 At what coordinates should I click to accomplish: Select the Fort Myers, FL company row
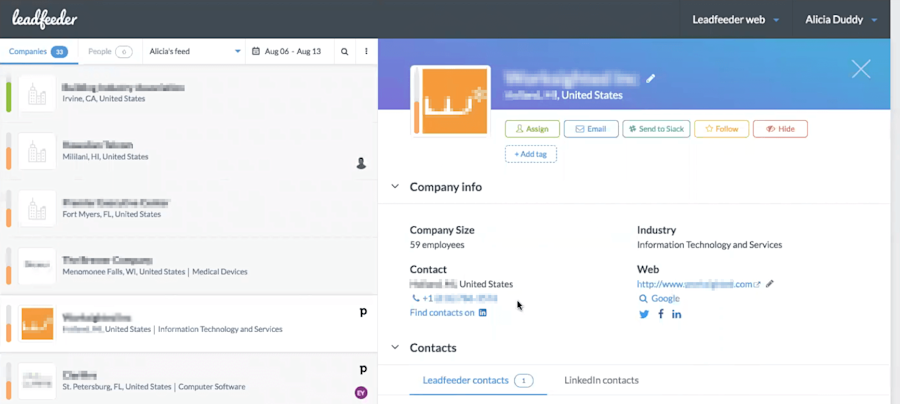[188, 208]
